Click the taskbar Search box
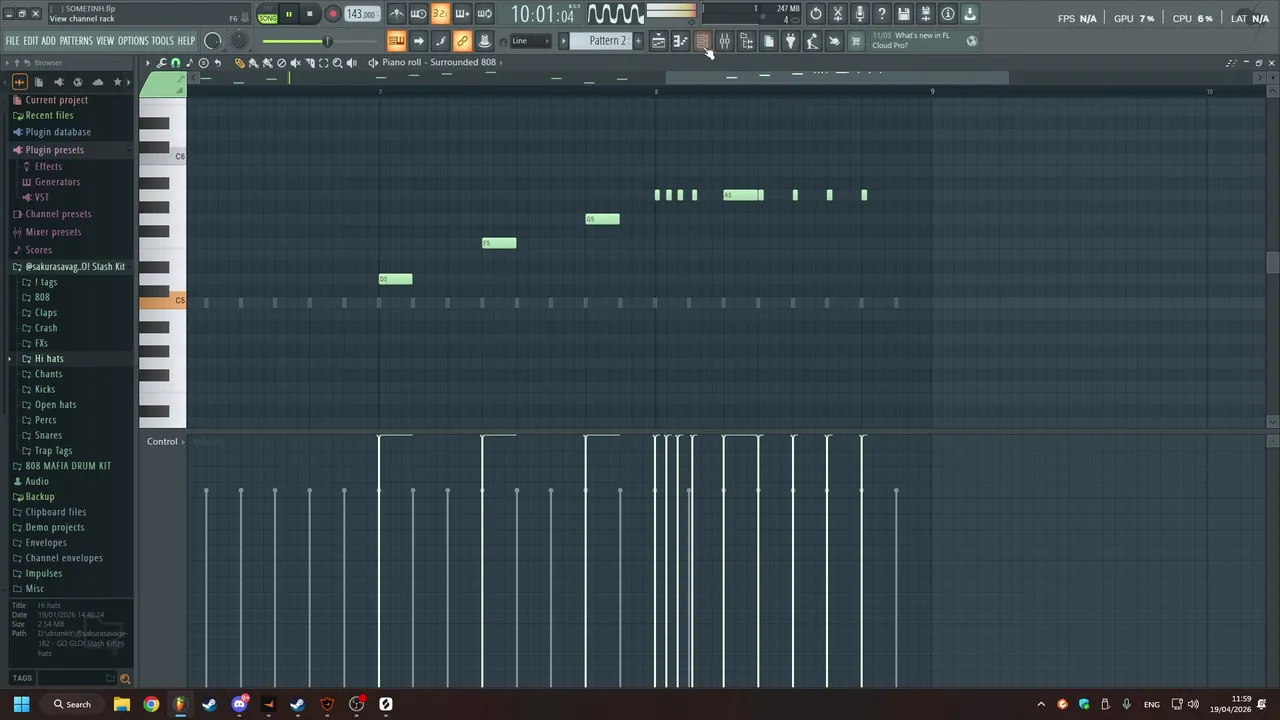 (72, 704)
